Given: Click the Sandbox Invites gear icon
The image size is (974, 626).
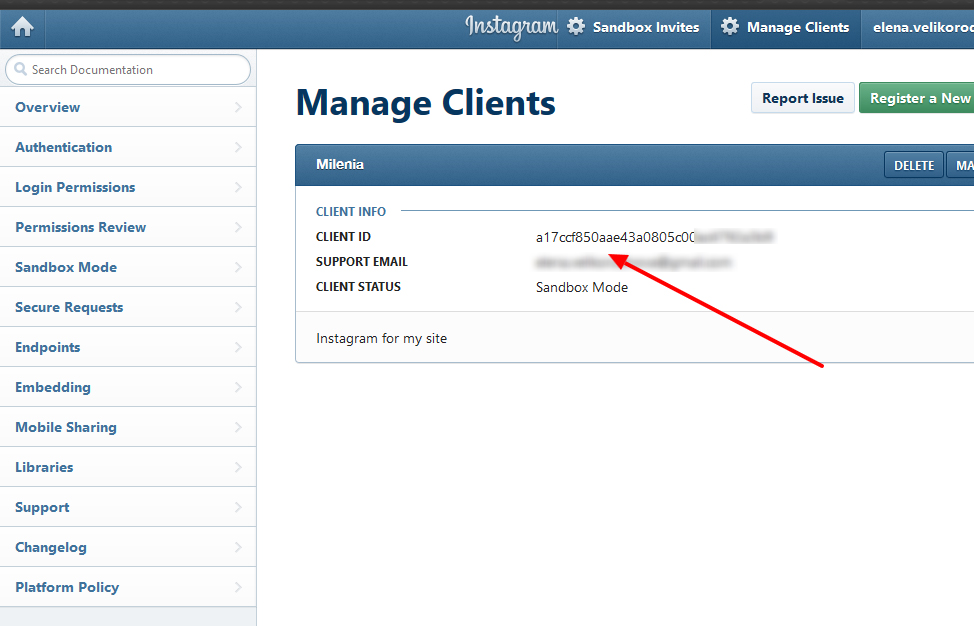Looking at the screenshot, I should [576, 27].
